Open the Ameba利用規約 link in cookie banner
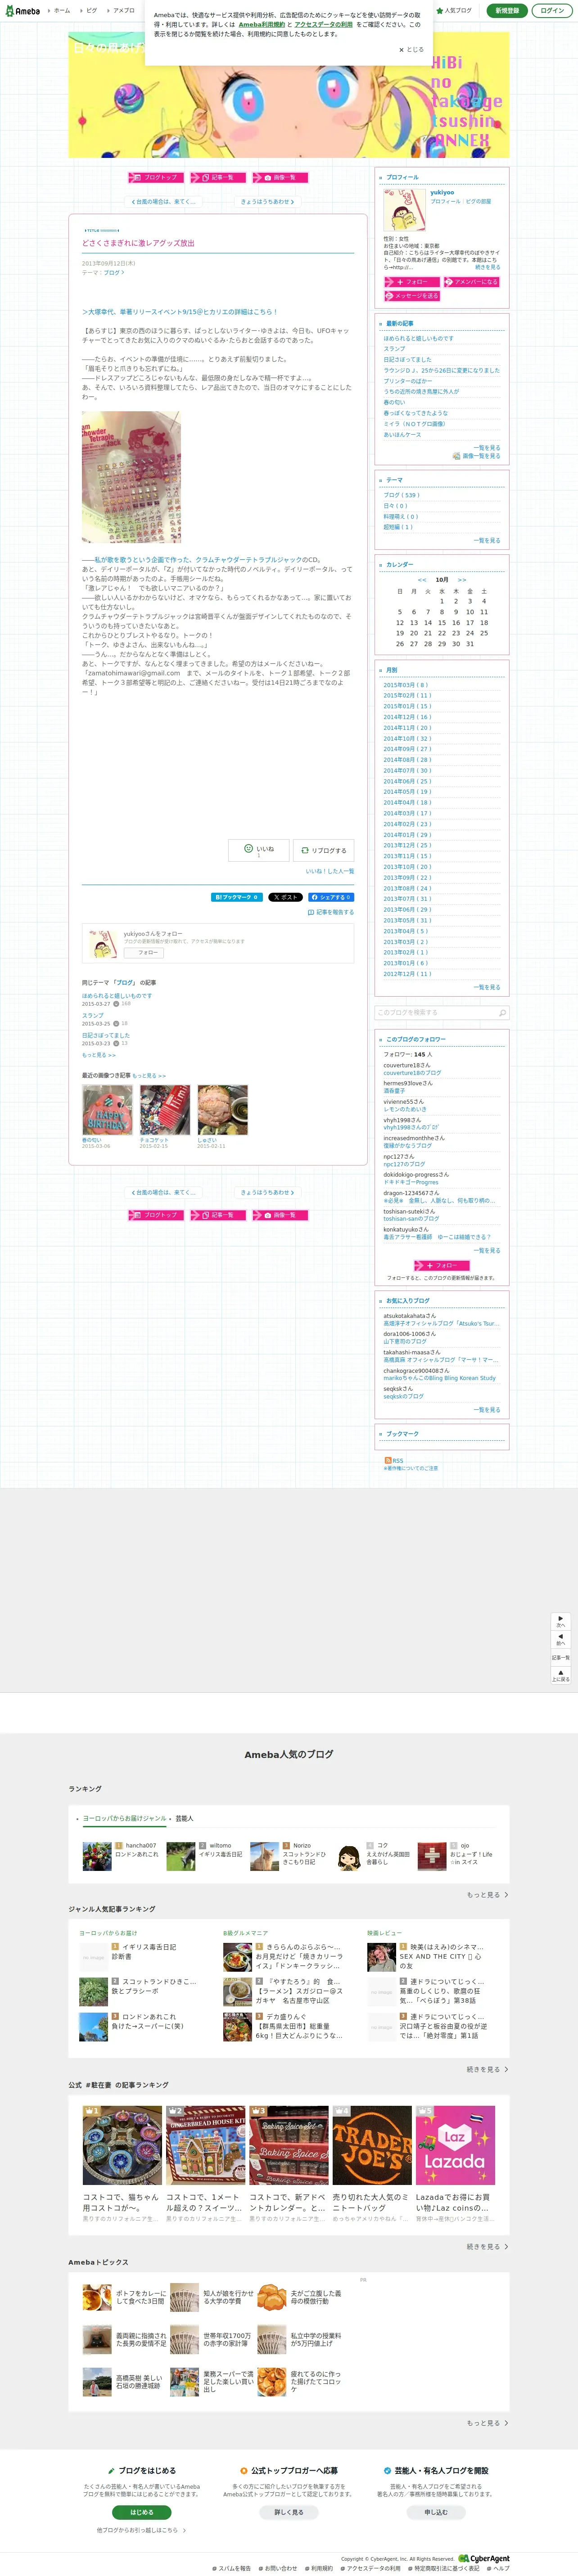 pyautogui.click(x=261, y=25)
